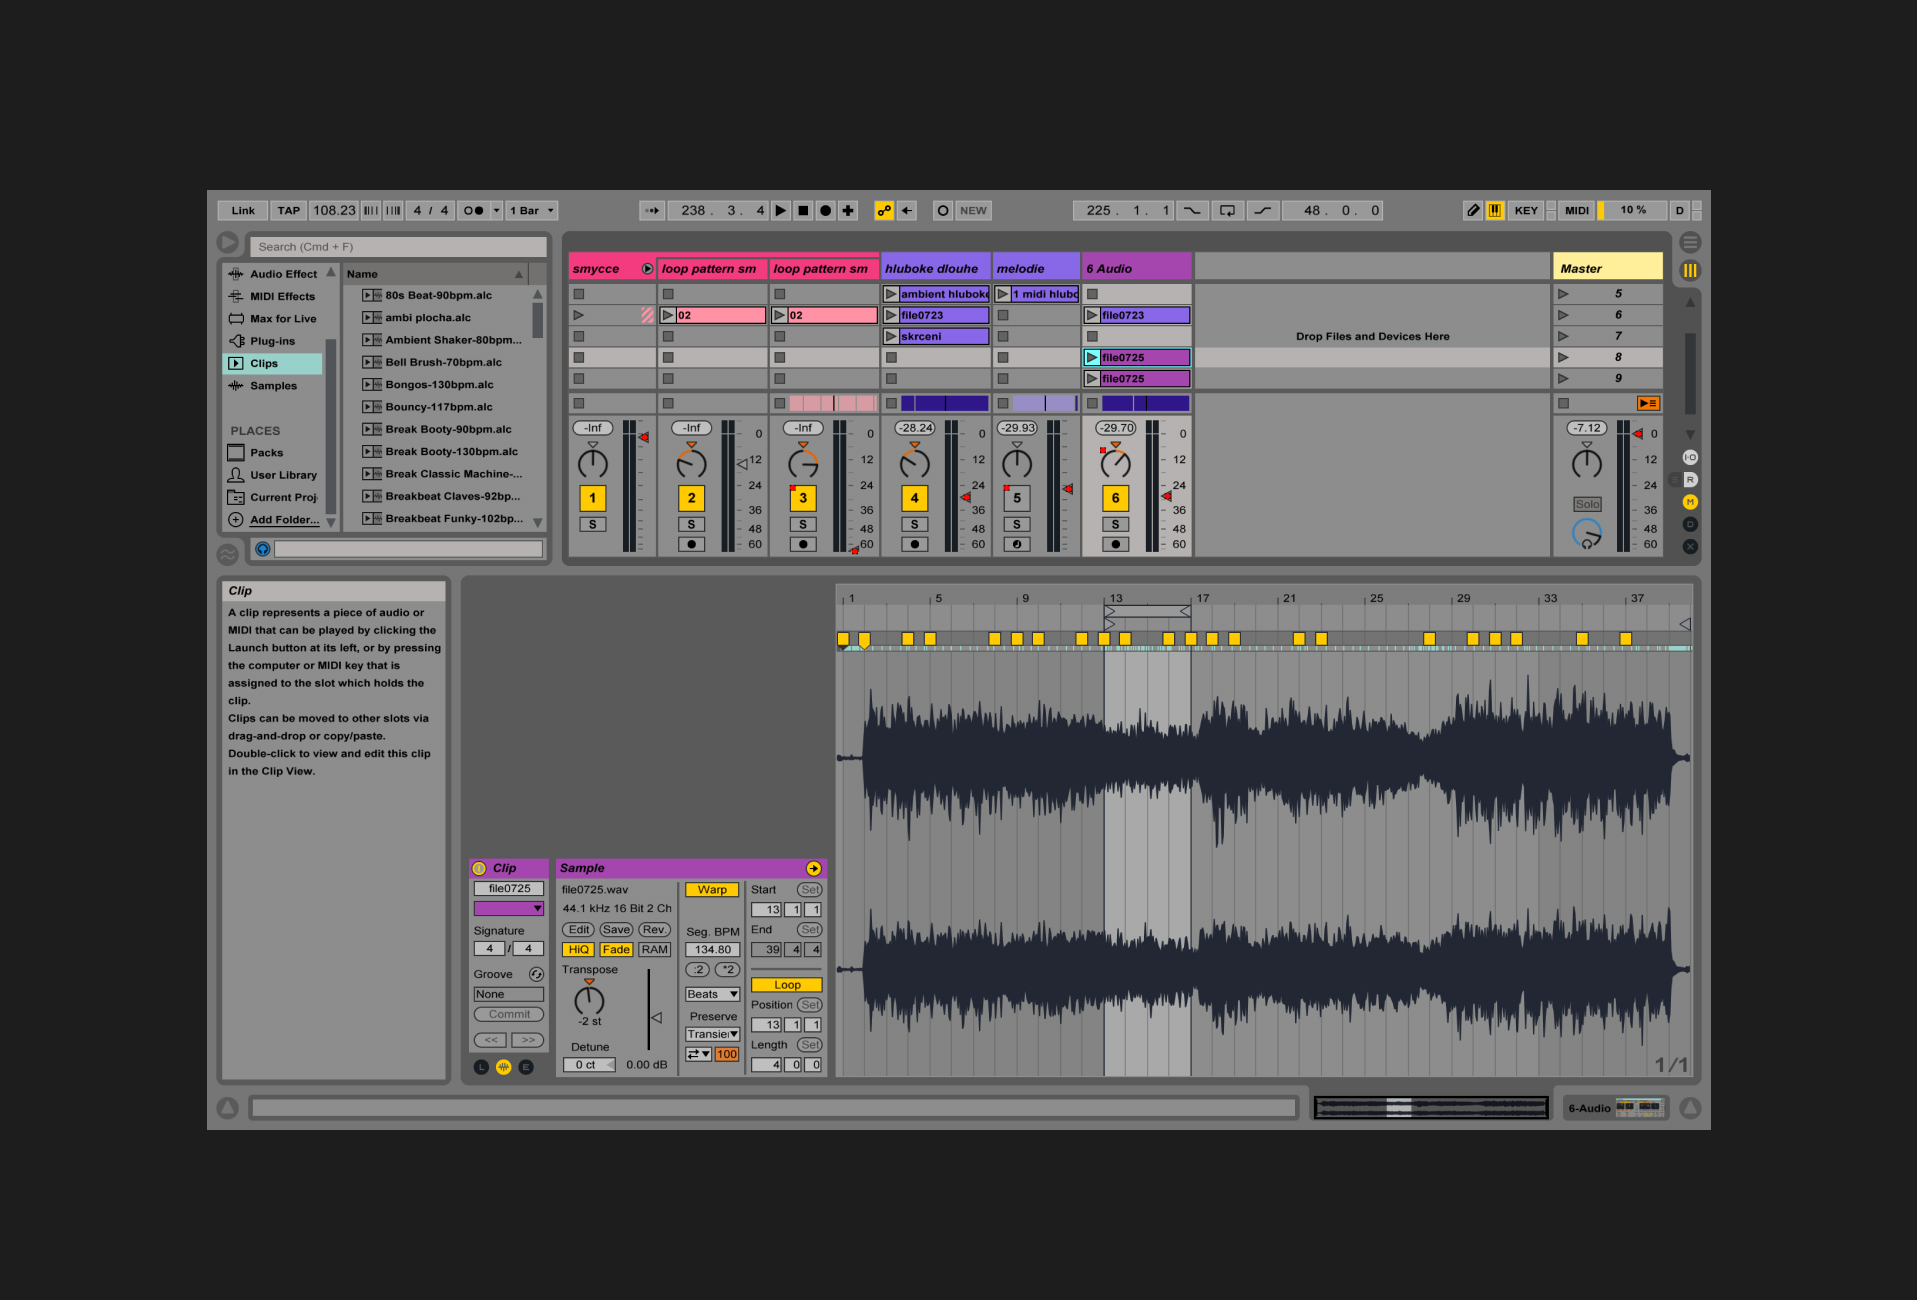
Task: Open the transient loop mode dropdown
Action: pyautogui.click(x=698, y=1054)
